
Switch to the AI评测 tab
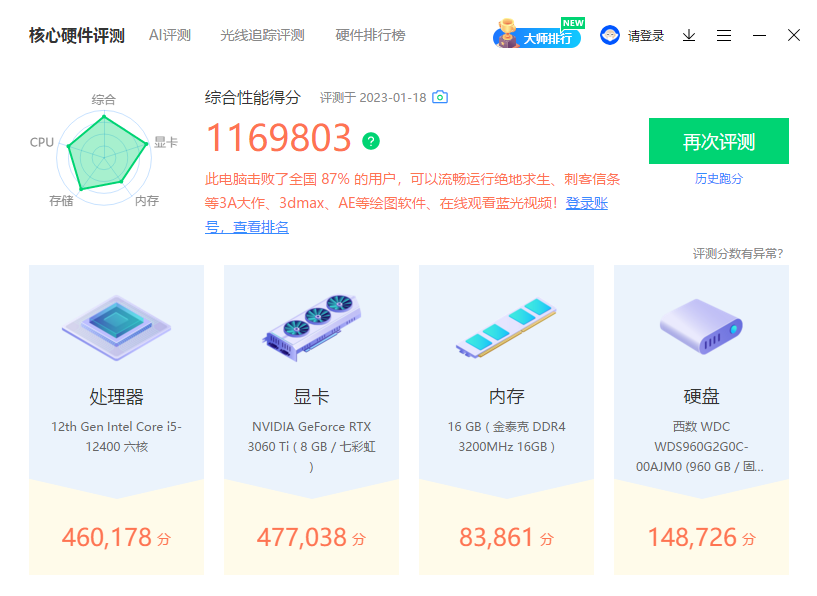tap(170, 35)
